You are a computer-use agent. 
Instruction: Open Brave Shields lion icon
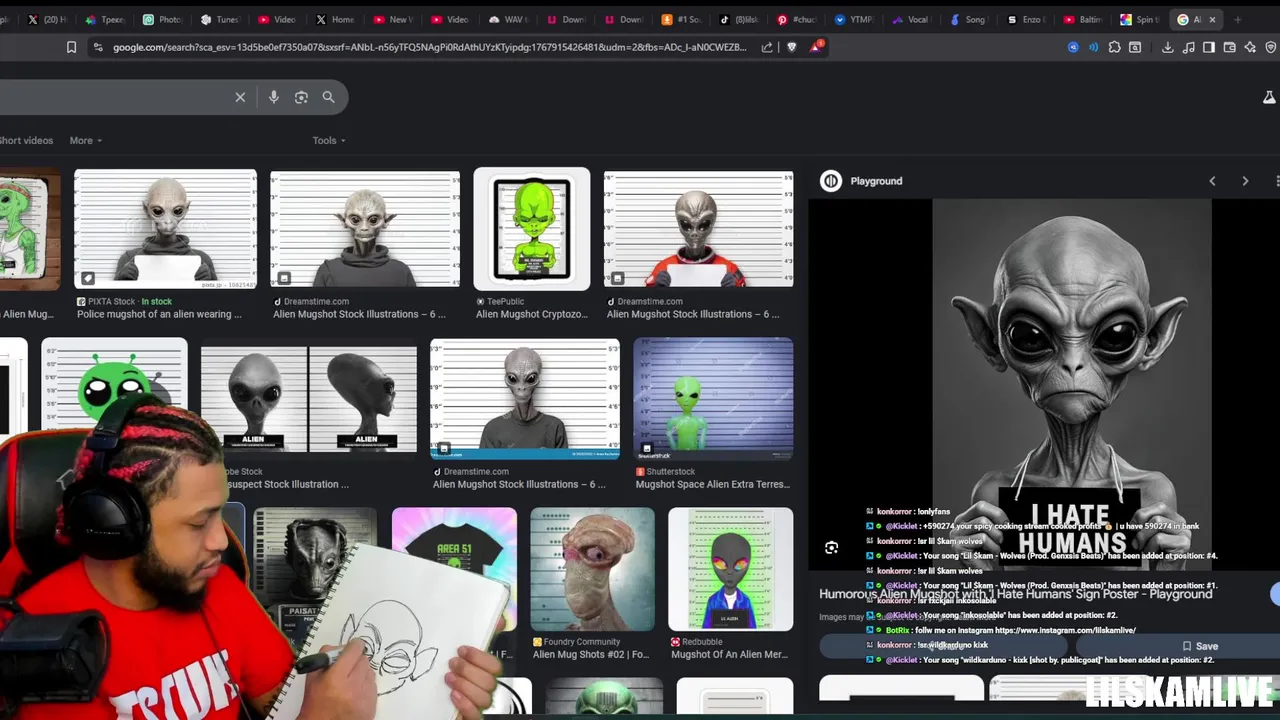792,47
